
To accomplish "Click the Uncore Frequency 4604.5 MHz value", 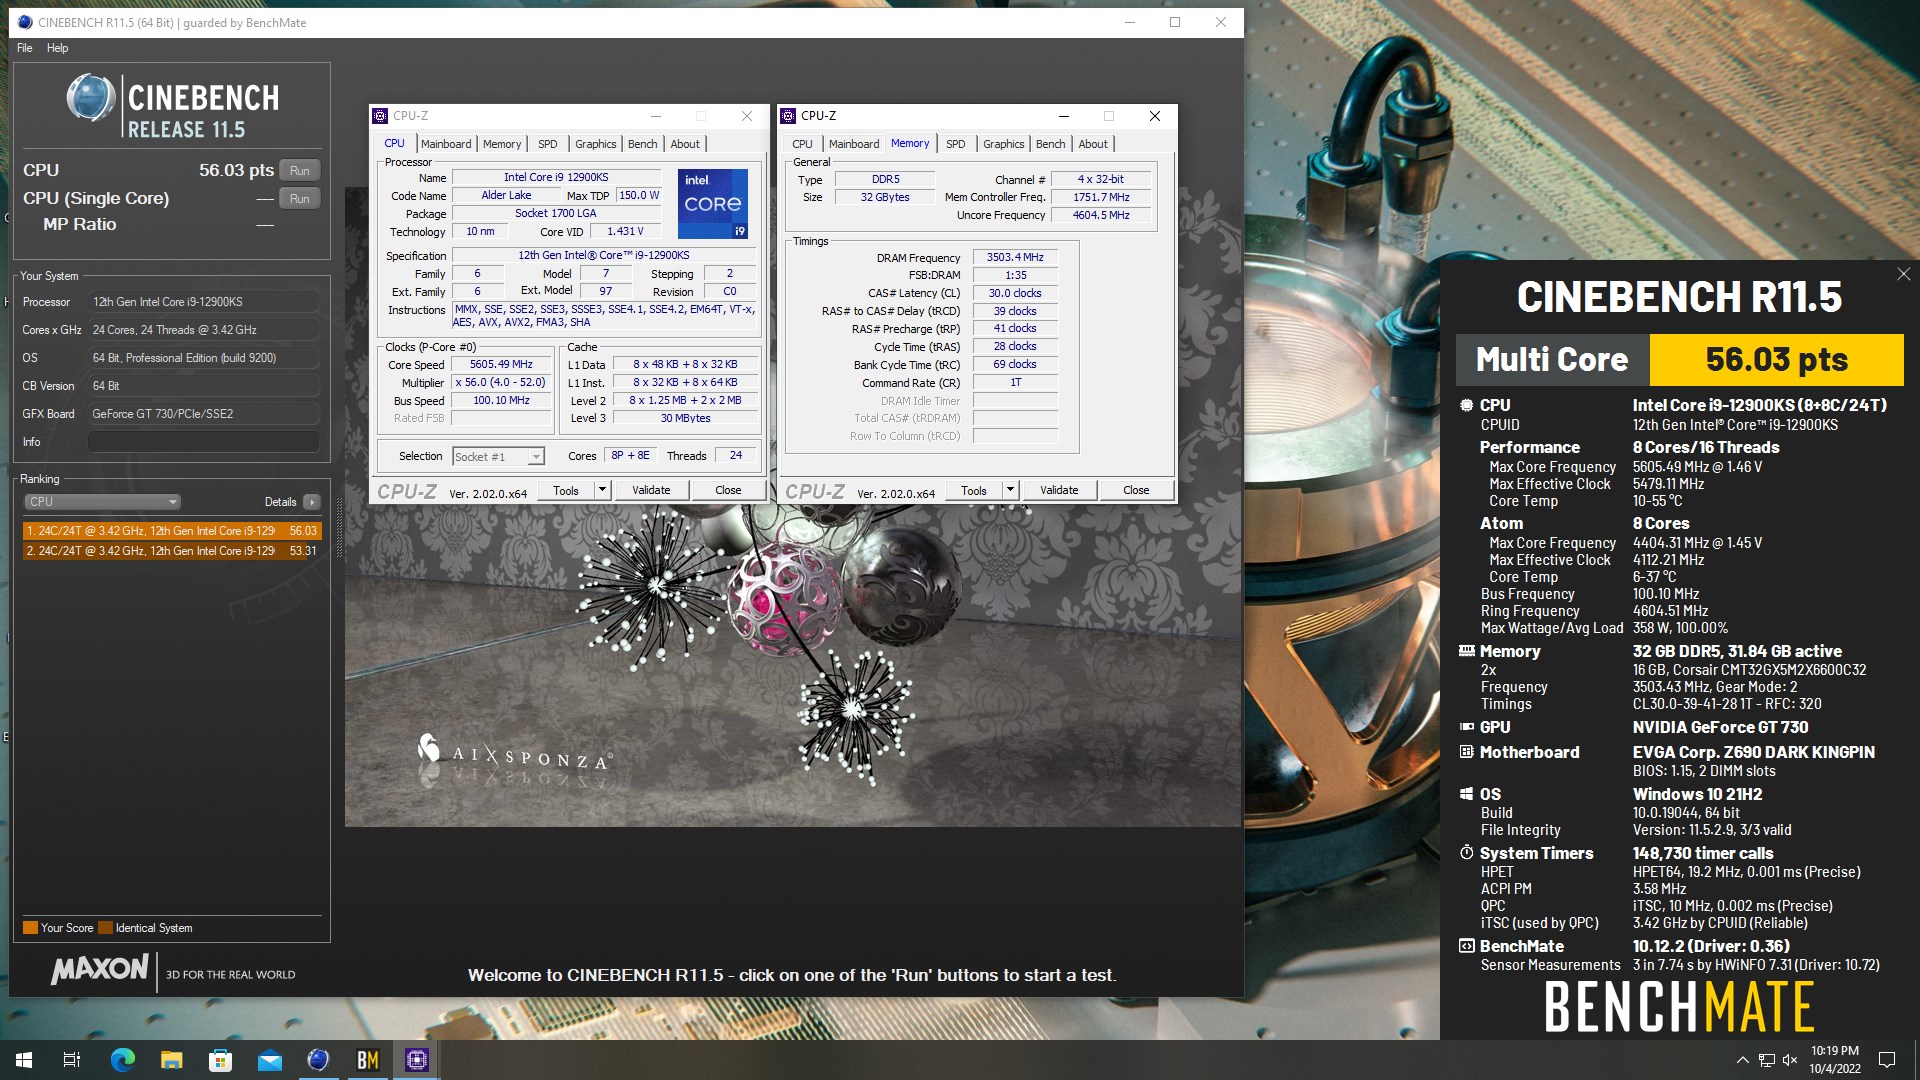I will (1101, 216).
